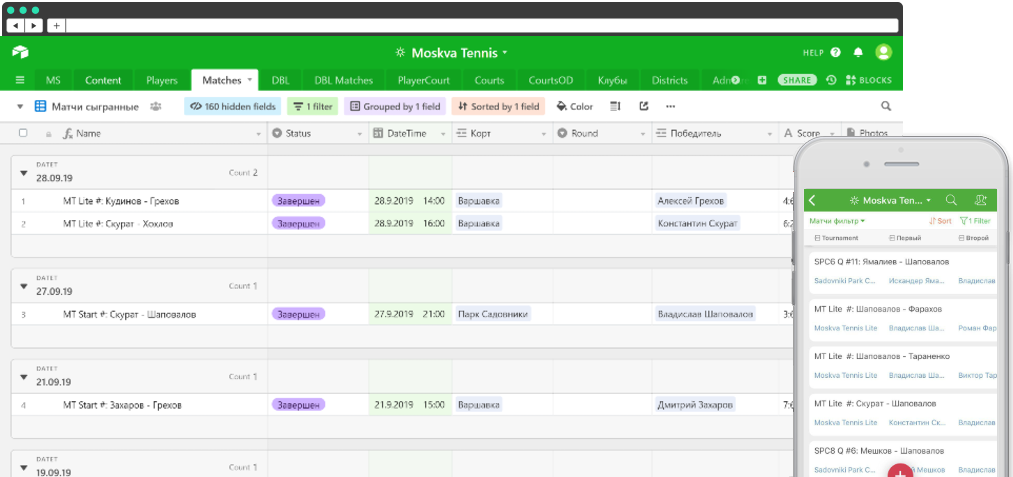Viewport: 1013px width, 477px height.
Task: Open the Color options
Action: (574, 107)
